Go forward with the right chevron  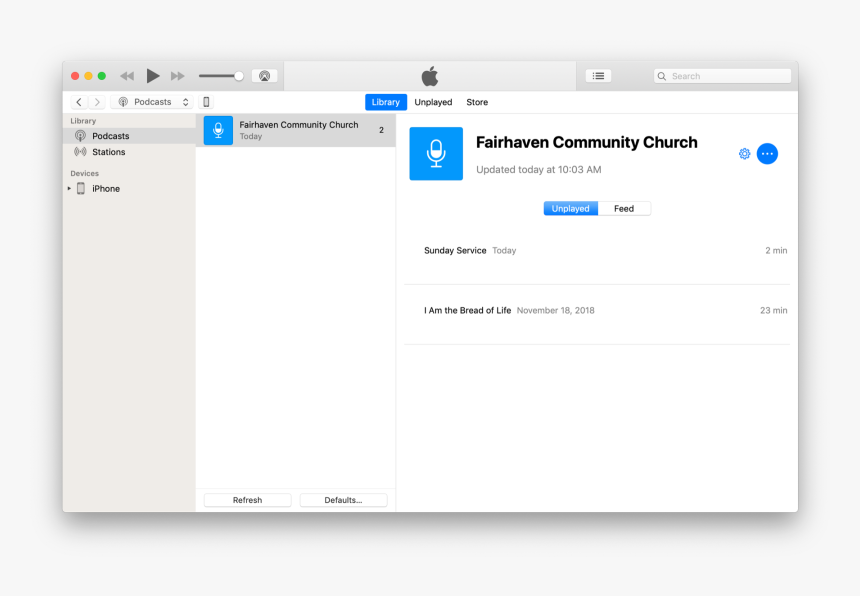click(97, 102)
